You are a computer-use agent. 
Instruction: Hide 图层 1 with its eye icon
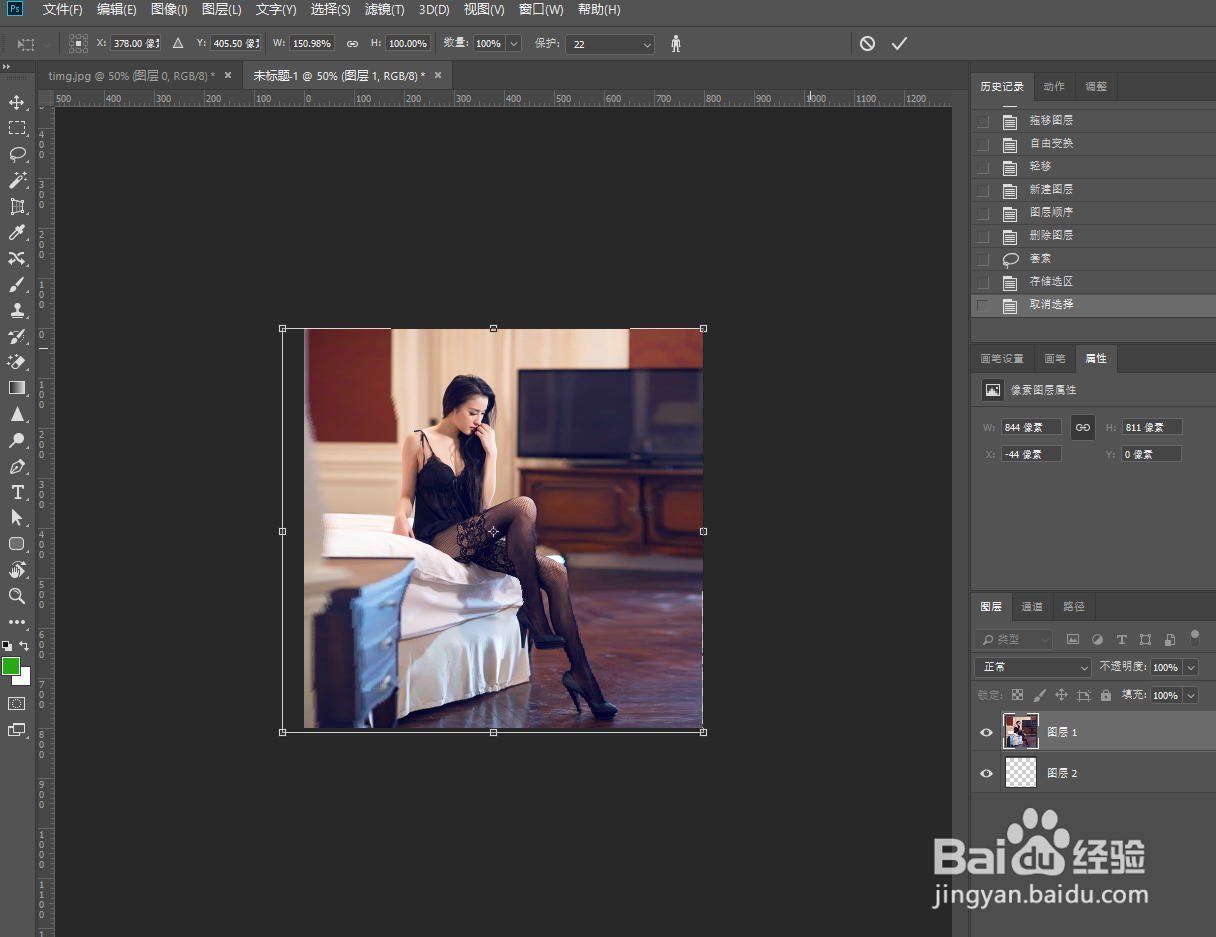point(986,732)
